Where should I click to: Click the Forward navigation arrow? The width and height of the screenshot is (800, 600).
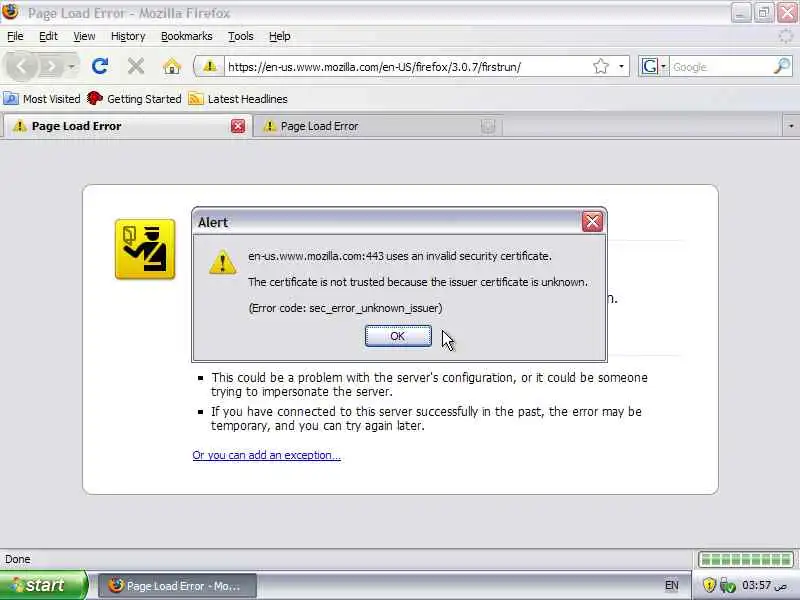(51, 66)
